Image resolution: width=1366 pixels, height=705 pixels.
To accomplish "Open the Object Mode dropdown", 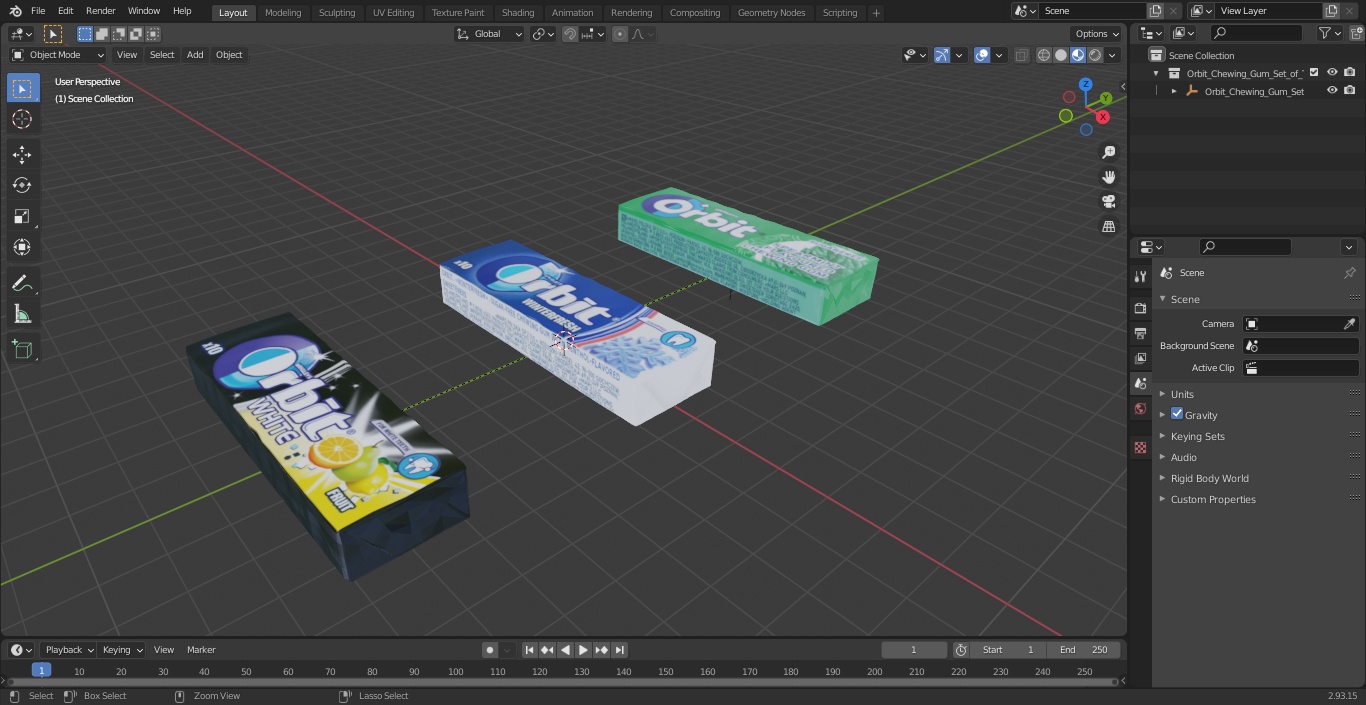I will (58, 55).
